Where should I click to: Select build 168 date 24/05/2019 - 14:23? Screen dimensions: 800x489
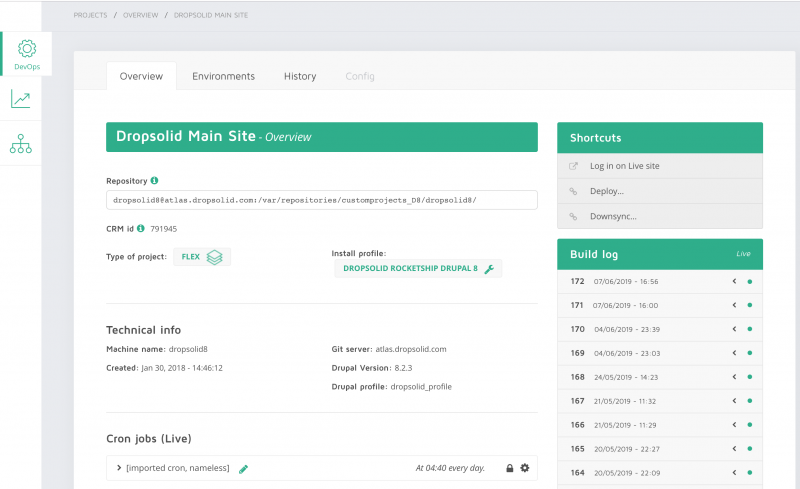click(626, 377)
